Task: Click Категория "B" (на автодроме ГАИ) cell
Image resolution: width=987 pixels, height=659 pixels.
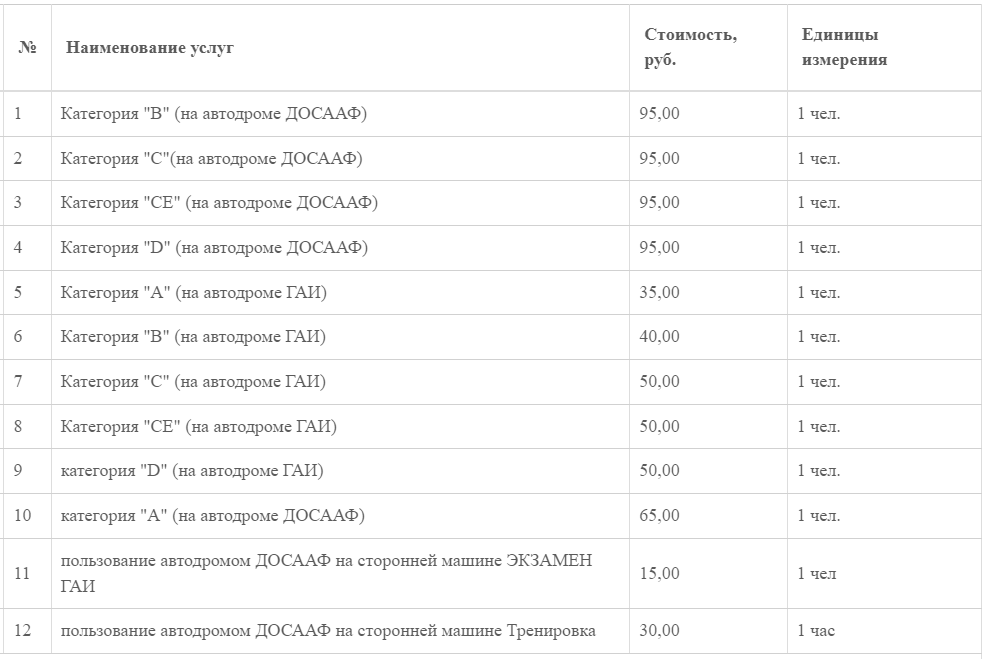Action: point(193,337)
